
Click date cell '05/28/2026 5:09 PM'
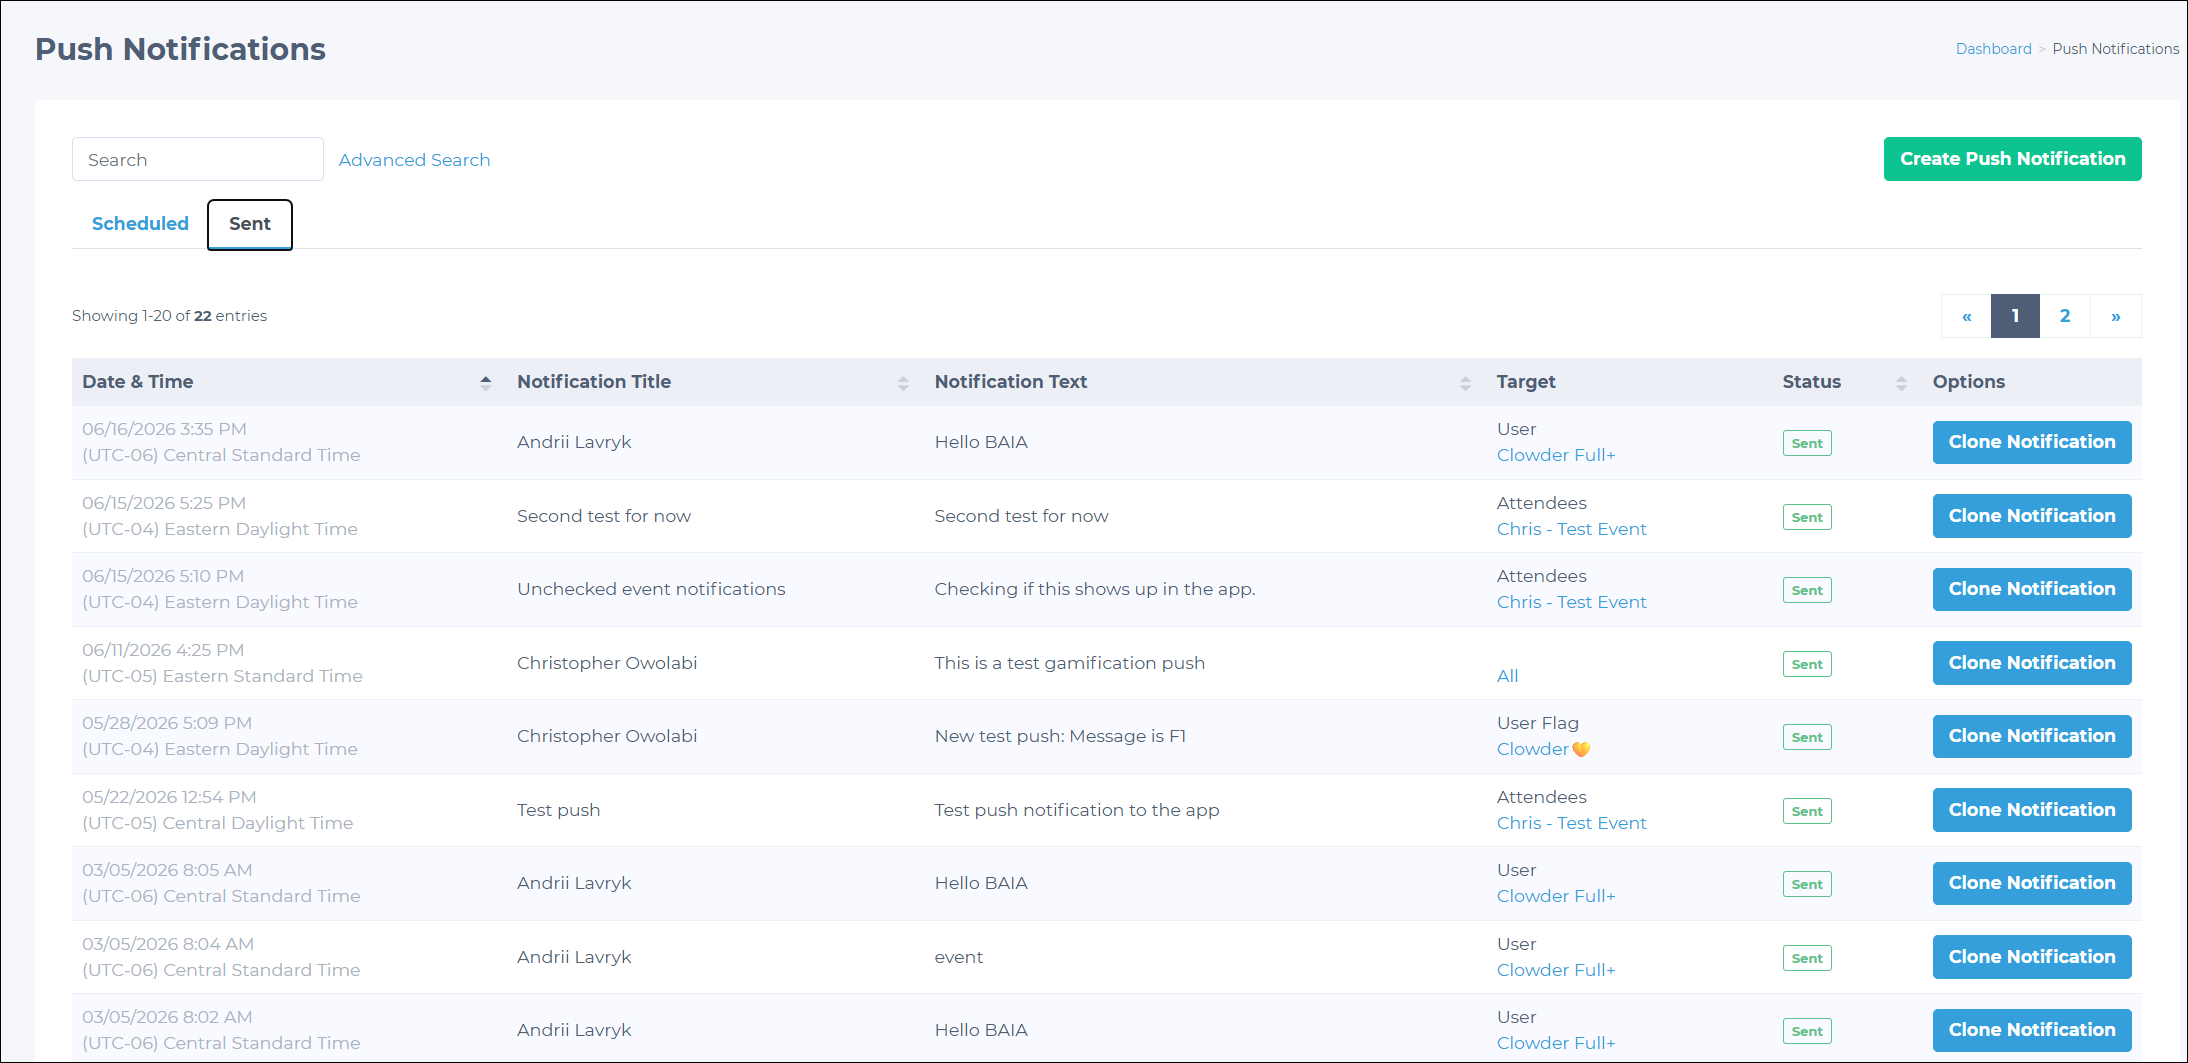167,723
